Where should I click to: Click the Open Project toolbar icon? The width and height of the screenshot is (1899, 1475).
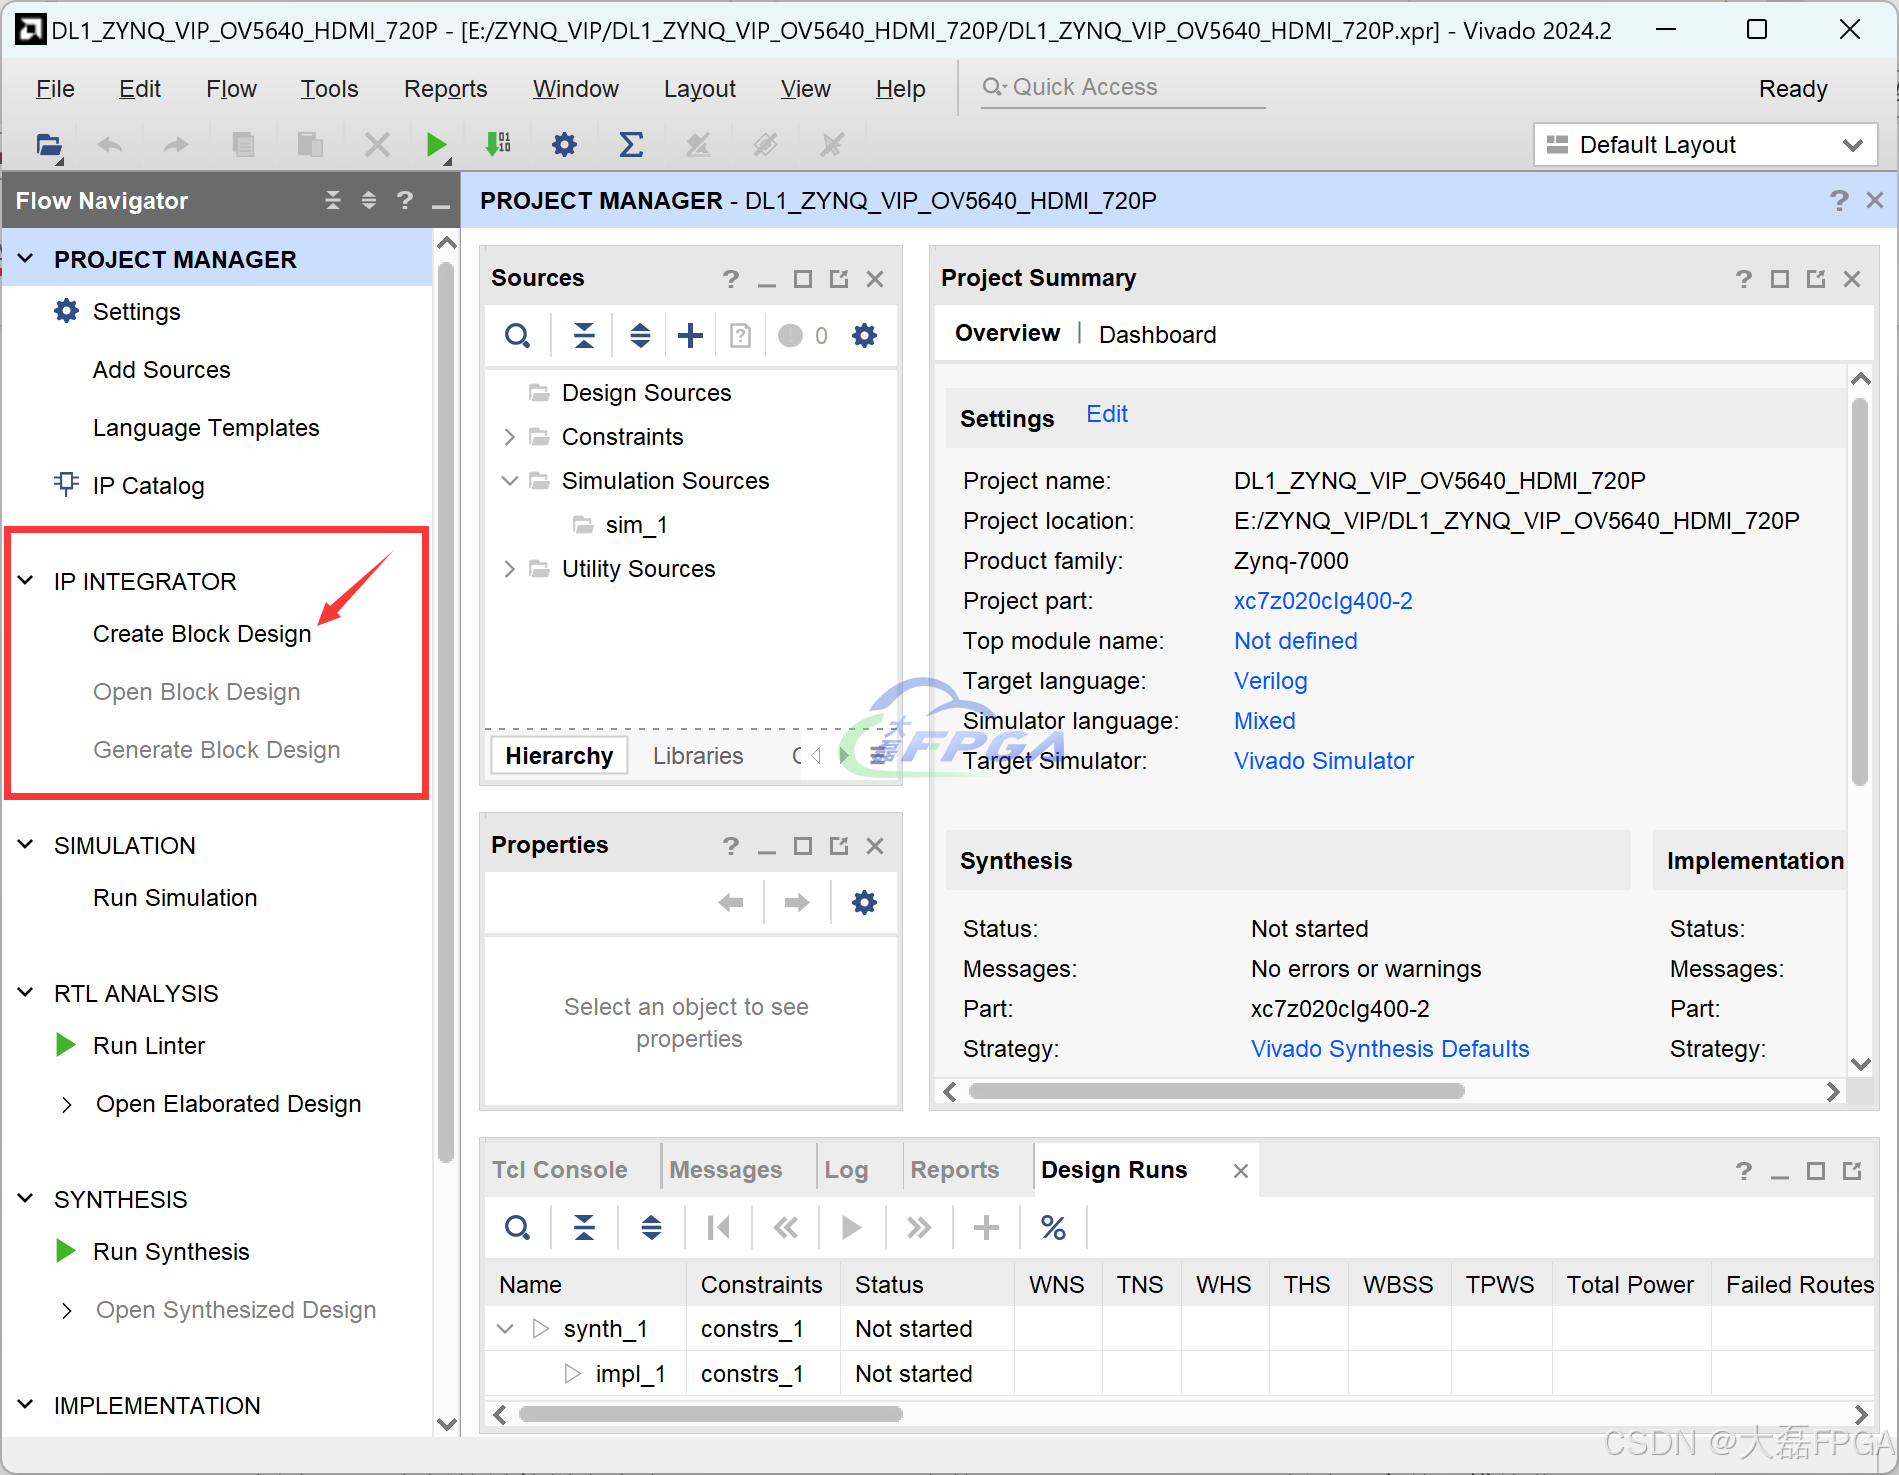pos(49,145)
